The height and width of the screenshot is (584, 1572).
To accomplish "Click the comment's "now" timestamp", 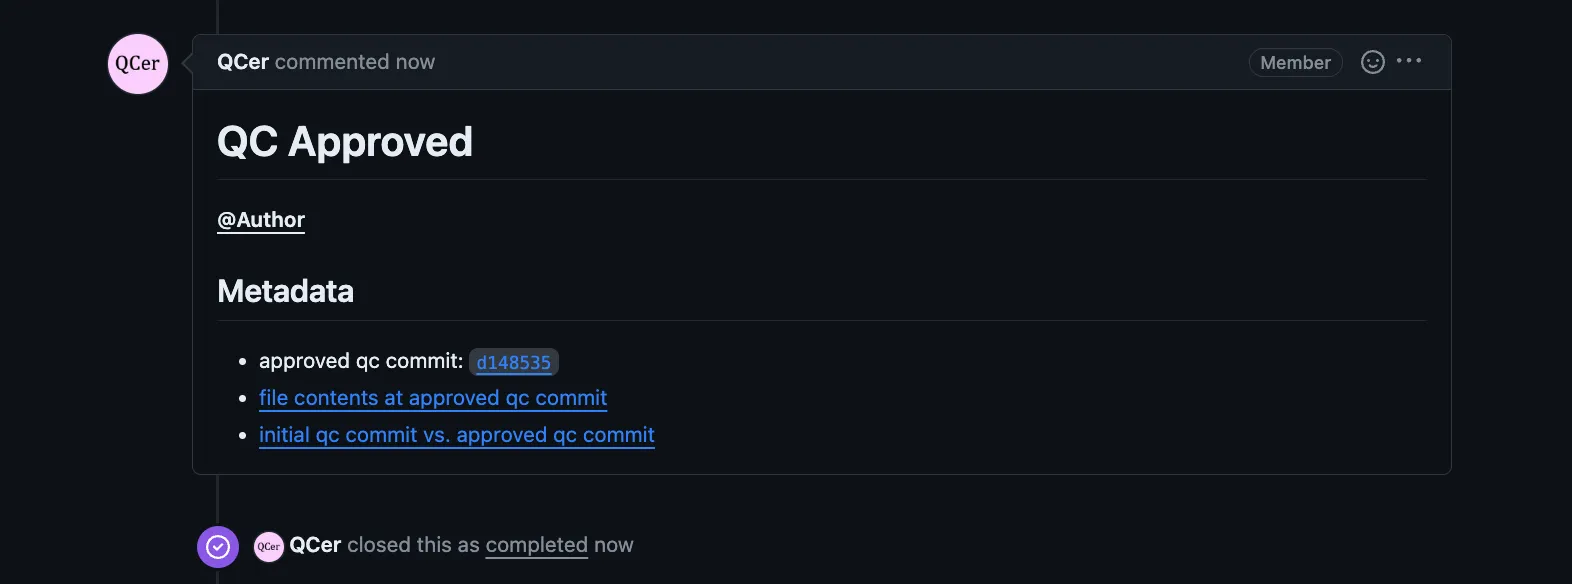I will [415, 62].
